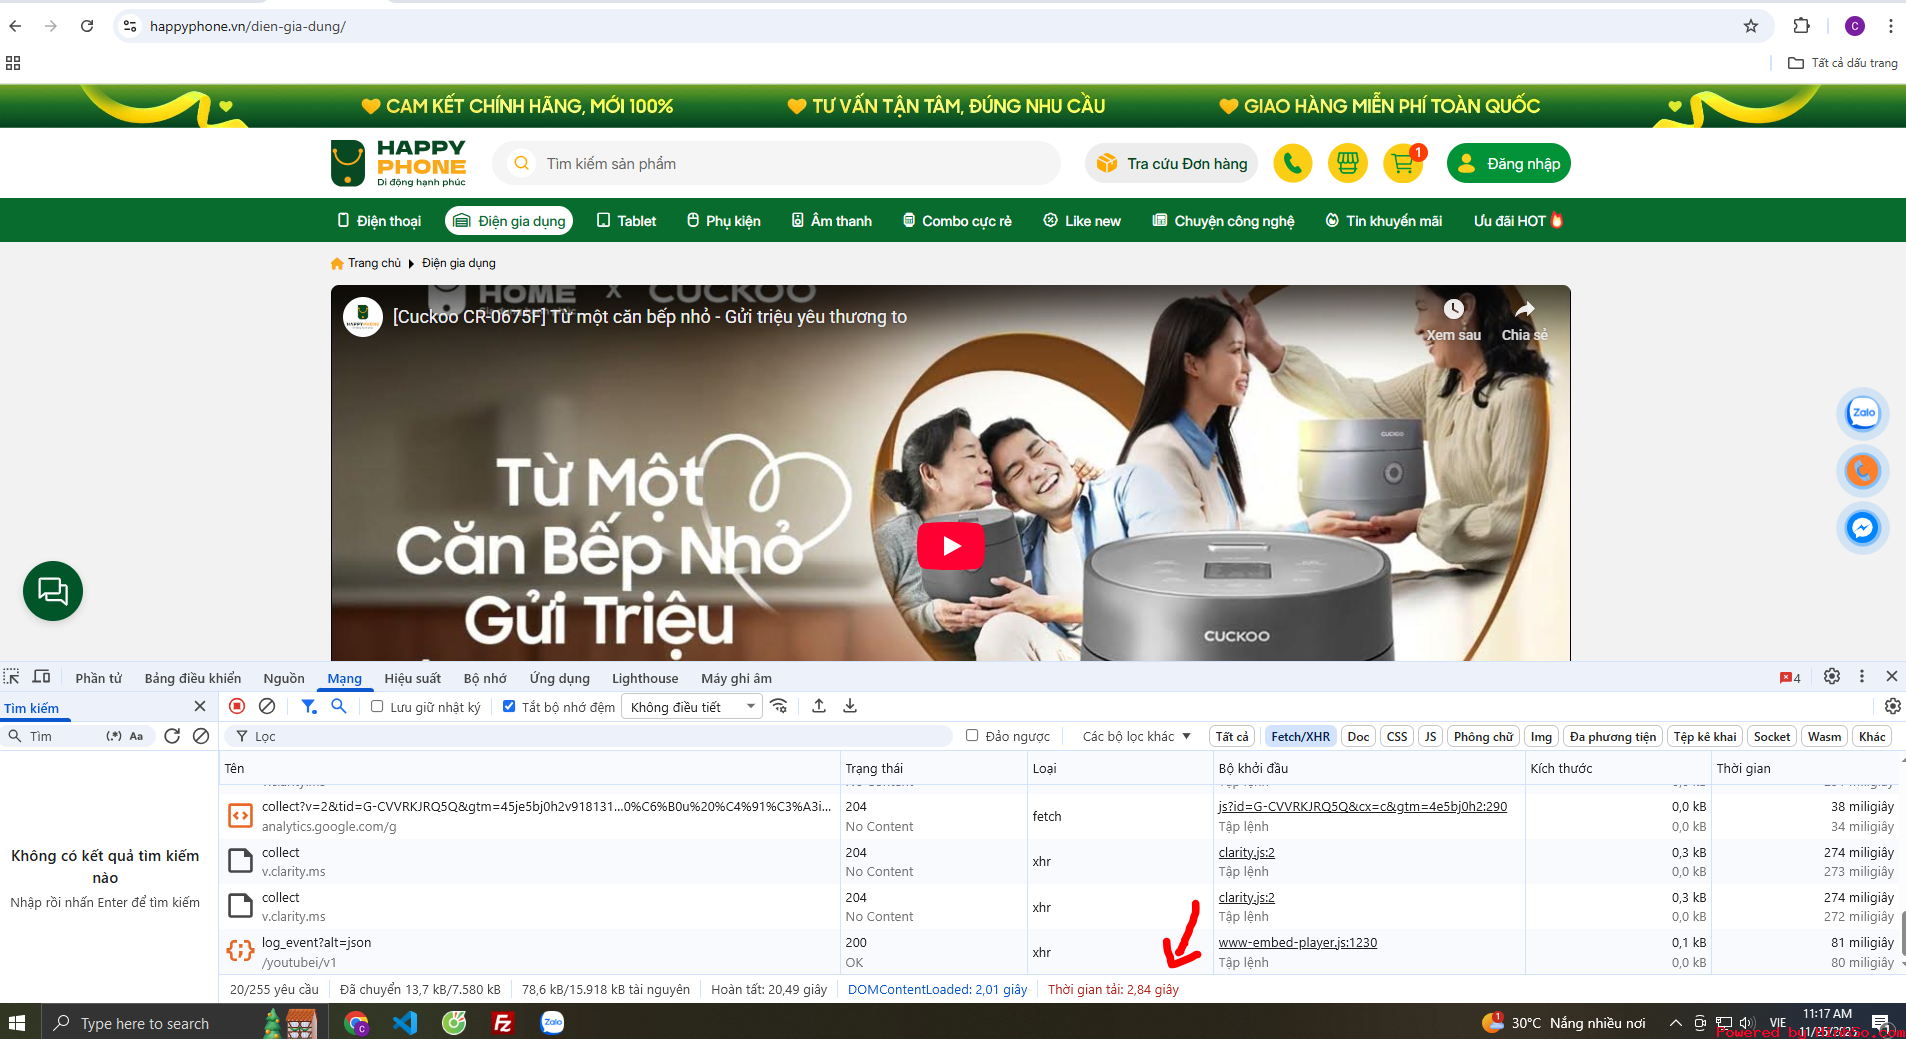This screenshot has width=1906, height=1039.
Task: Go to Trang chủ breadcrumb link
Action: coord(374,263)
